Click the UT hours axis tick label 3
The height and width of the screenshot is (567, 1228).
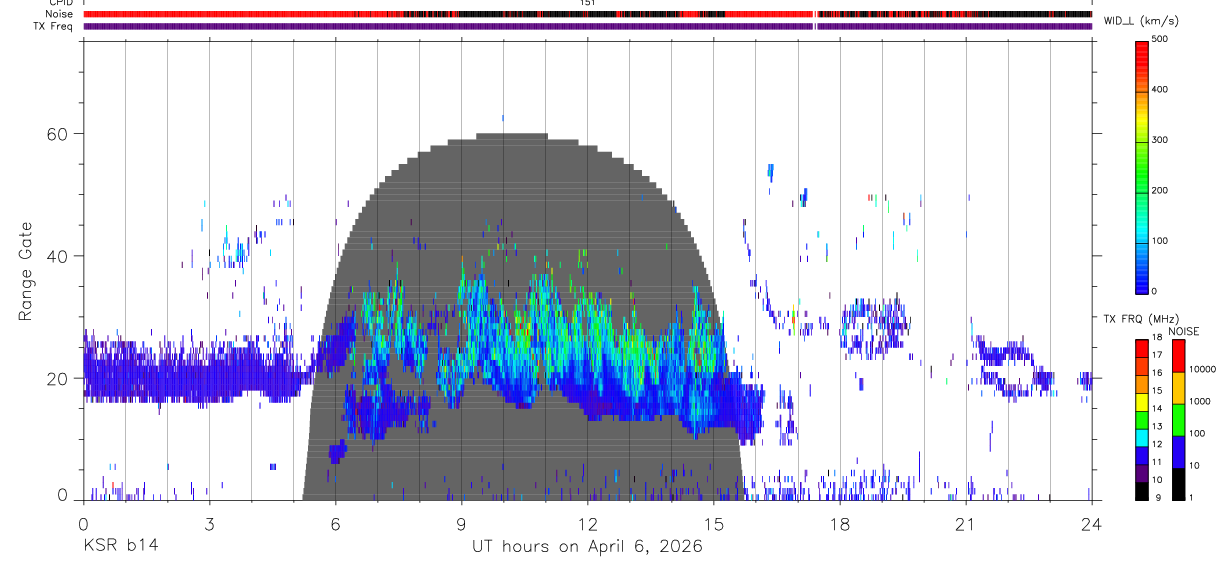(x=209, y=523)
